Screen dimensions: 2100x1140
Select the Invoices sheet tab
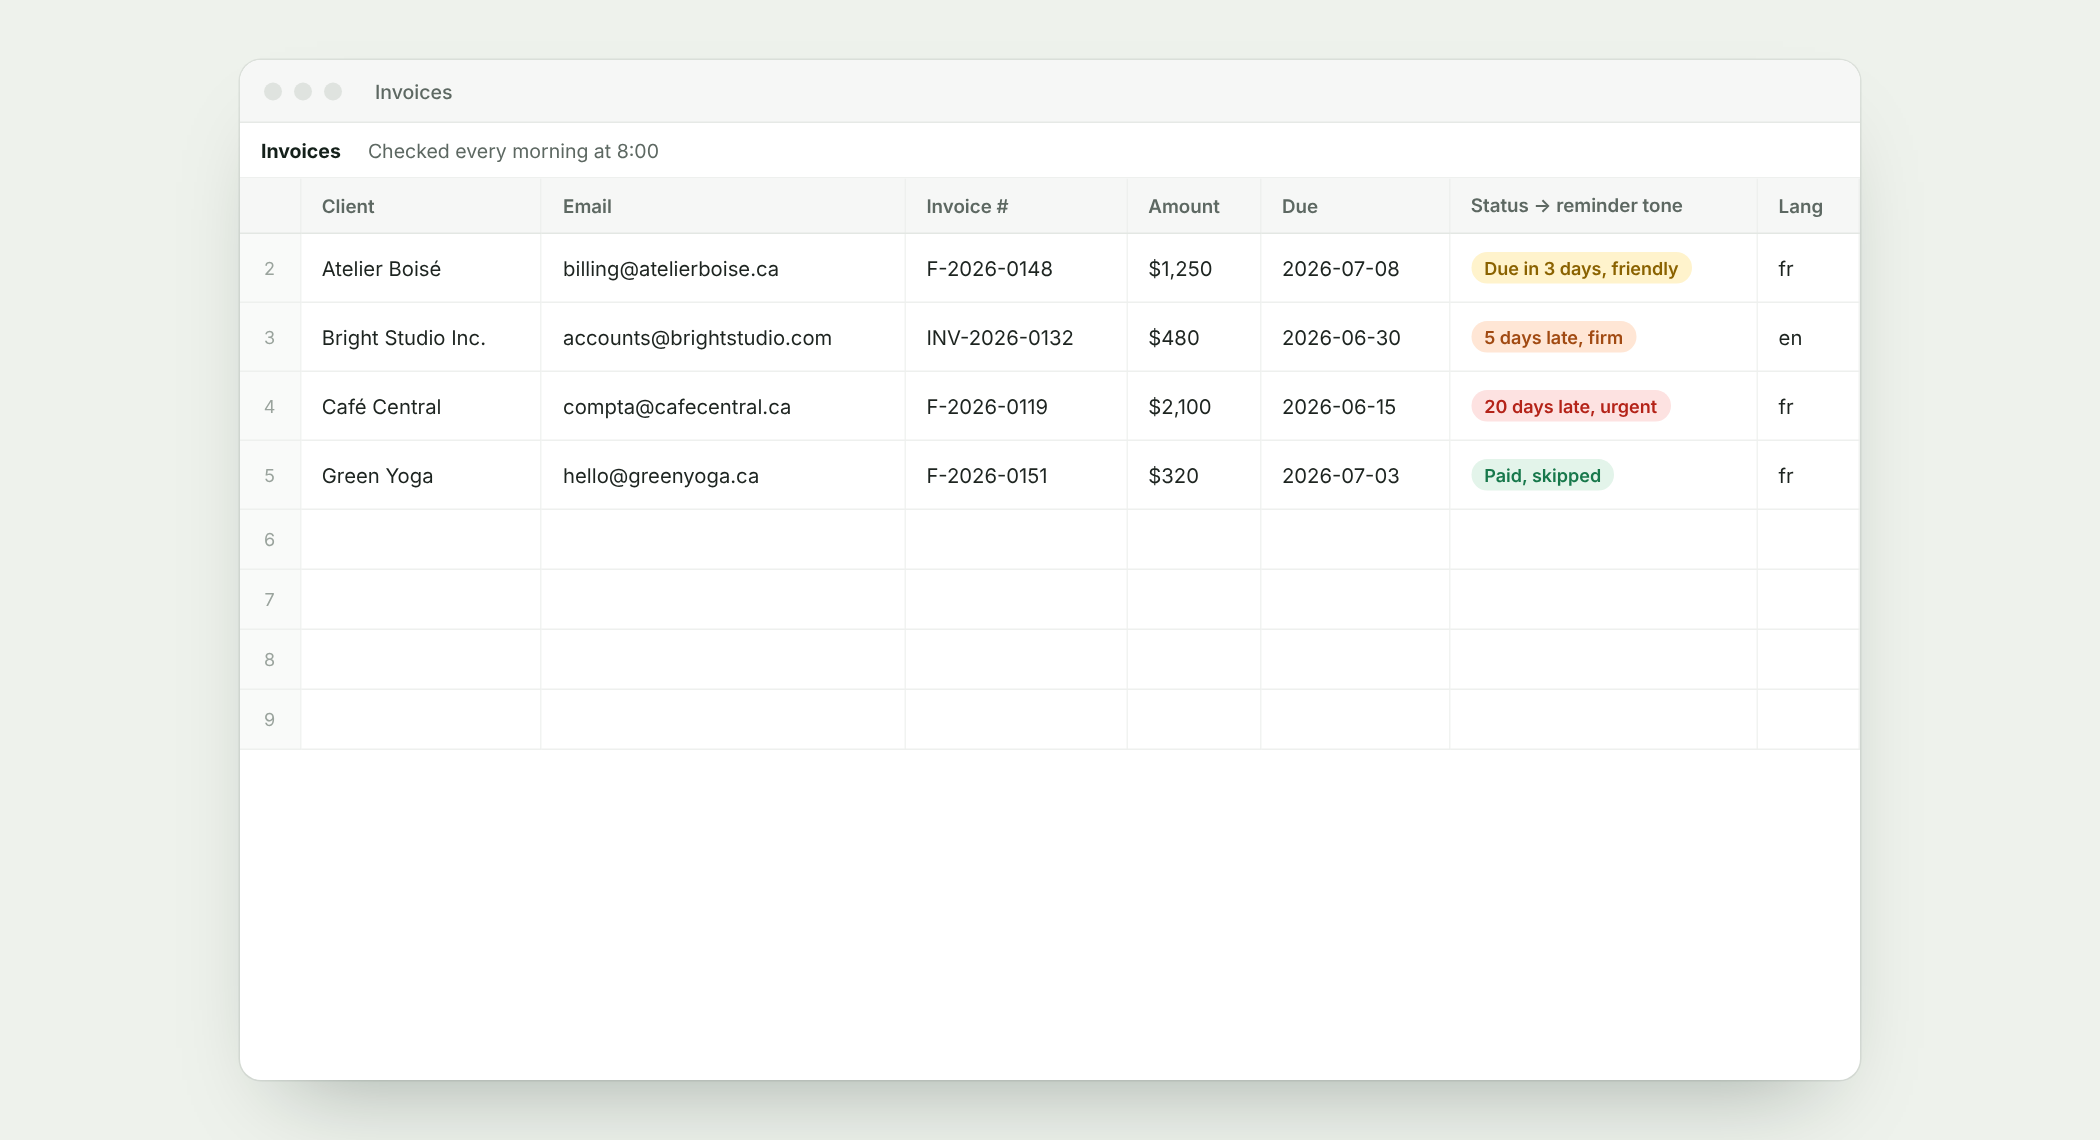300,151
